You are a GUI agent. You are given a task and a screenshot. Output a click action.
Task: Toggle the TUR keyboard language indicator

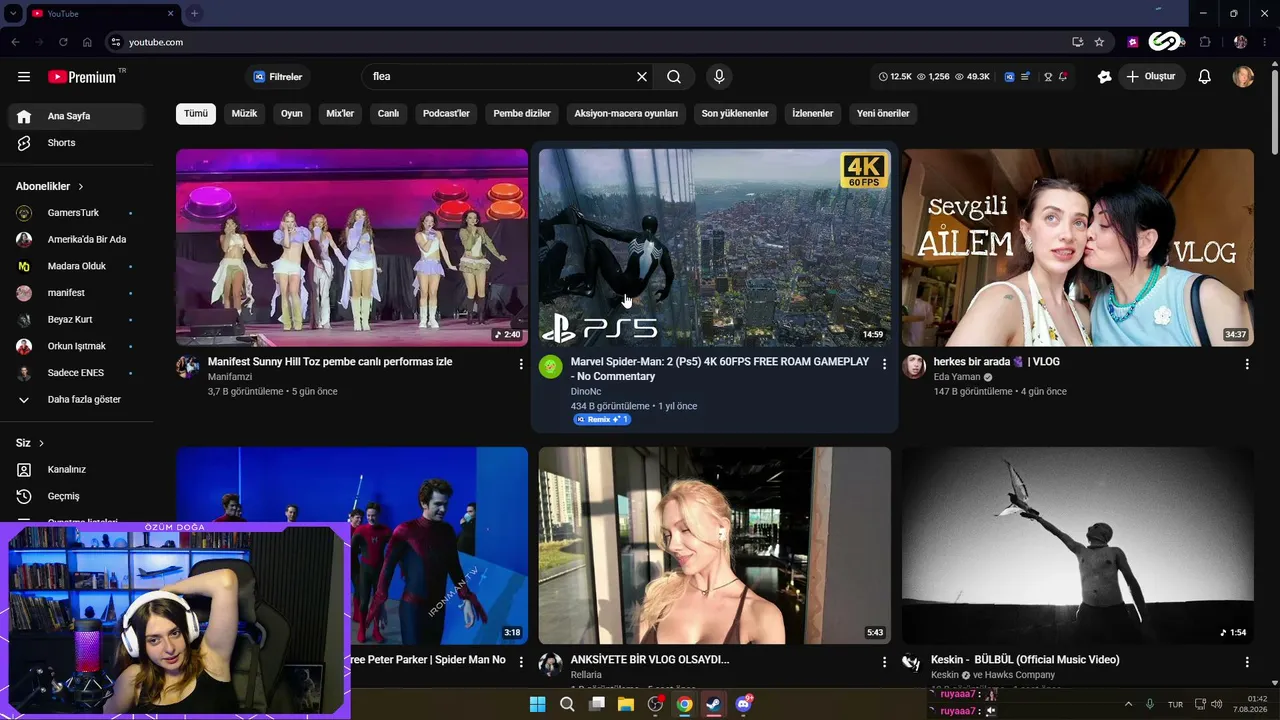[1175, 704]
